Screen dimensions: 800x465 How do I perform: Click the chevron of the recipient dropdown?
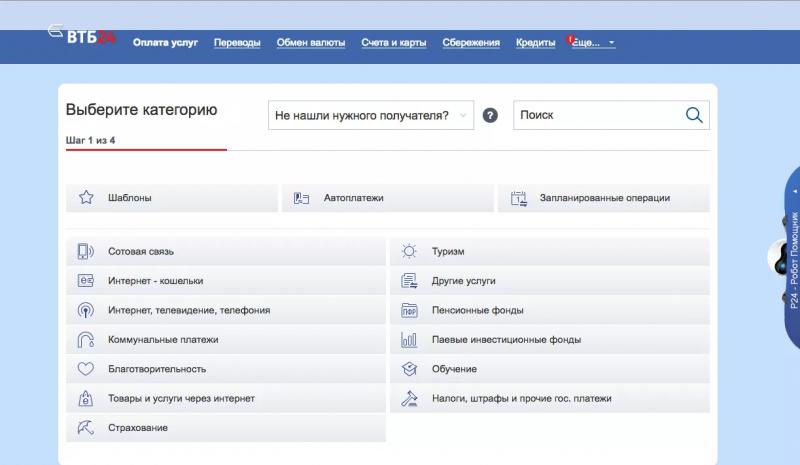[463, 115]
